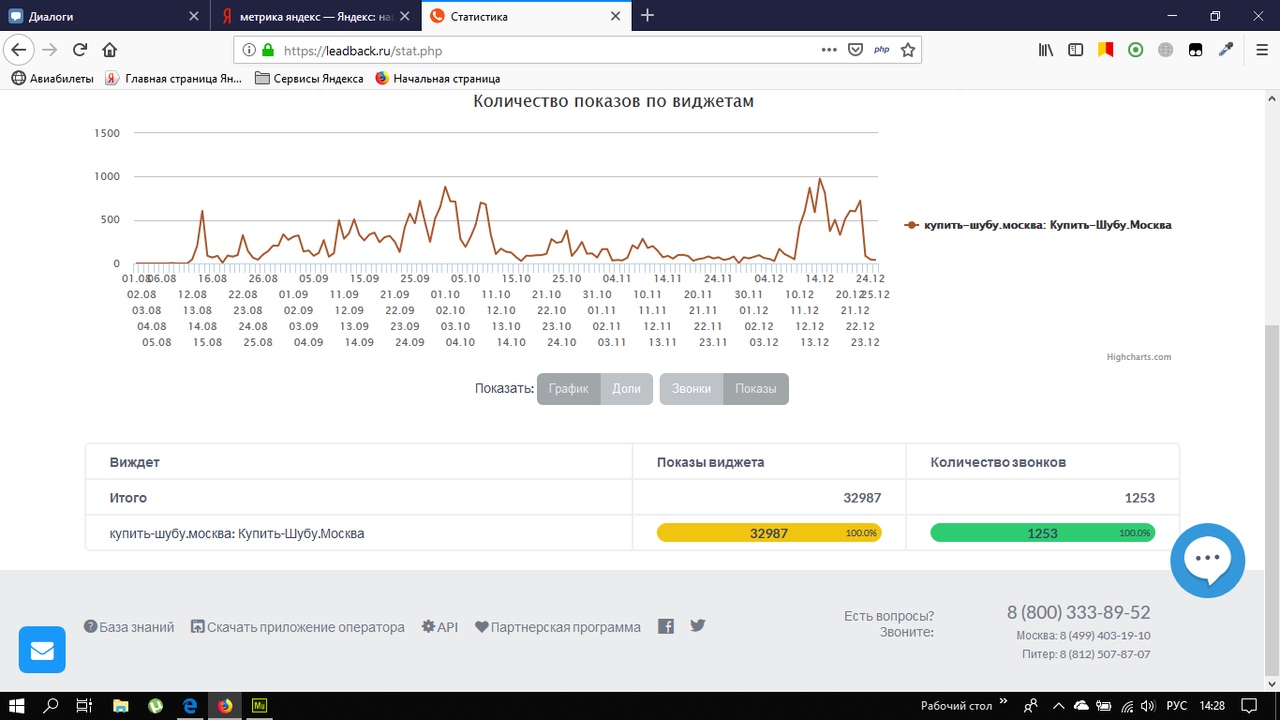Open File Explorer from taskbar
The image size is (1280, 720).
(x=120, y=705)
